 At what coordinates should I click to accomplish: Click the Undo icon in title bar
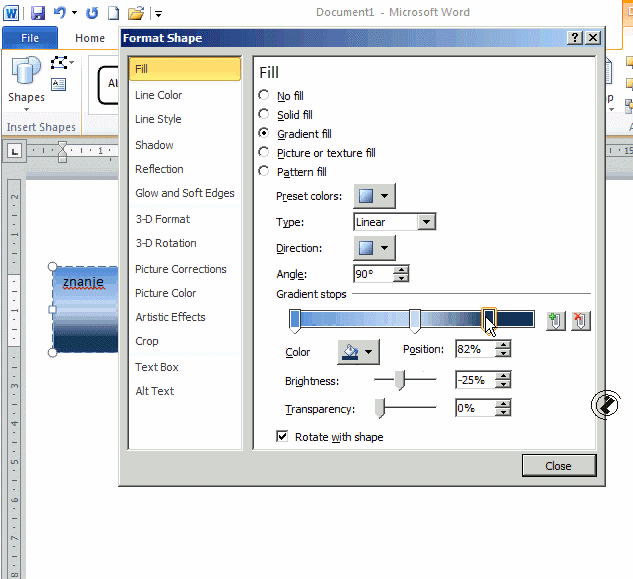pyautogui.click(x=60, y=13)
